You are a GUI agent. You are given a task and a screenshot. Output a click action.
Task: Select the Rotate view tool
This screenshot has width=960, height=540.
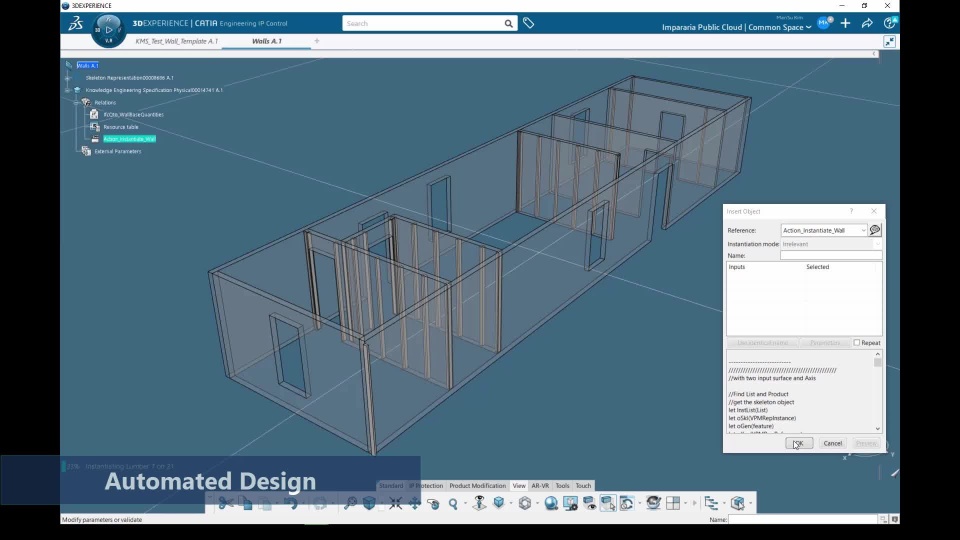coord(433,503)
